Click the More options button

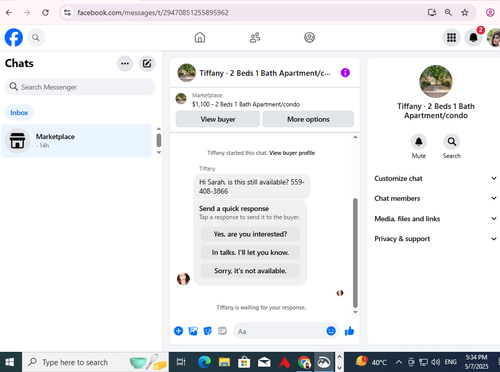(308, 119)
